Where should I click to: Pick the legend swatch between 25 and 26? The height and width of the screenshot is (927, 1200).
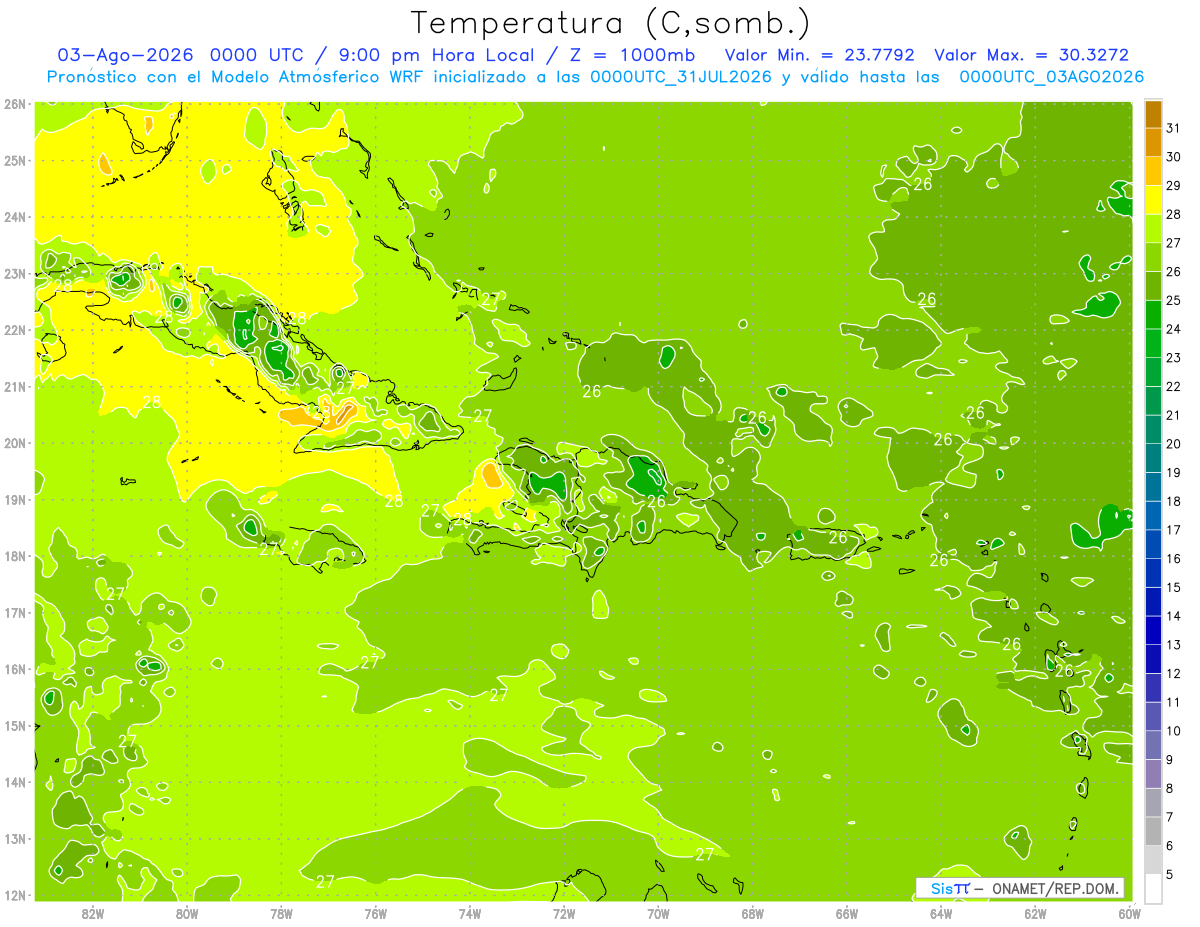coord(1153,286)
